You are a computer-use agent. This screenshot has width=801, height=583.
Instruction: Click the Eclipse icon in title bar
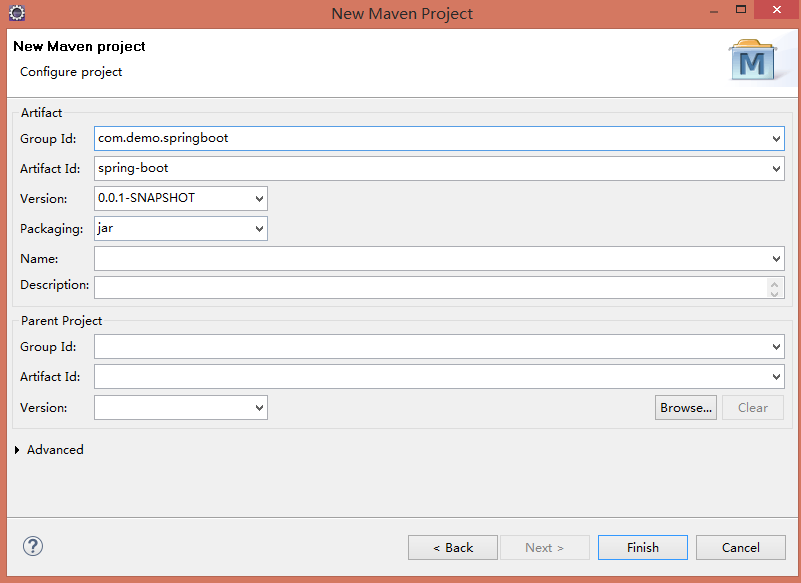pyautogui.click(x=17, y=13)
